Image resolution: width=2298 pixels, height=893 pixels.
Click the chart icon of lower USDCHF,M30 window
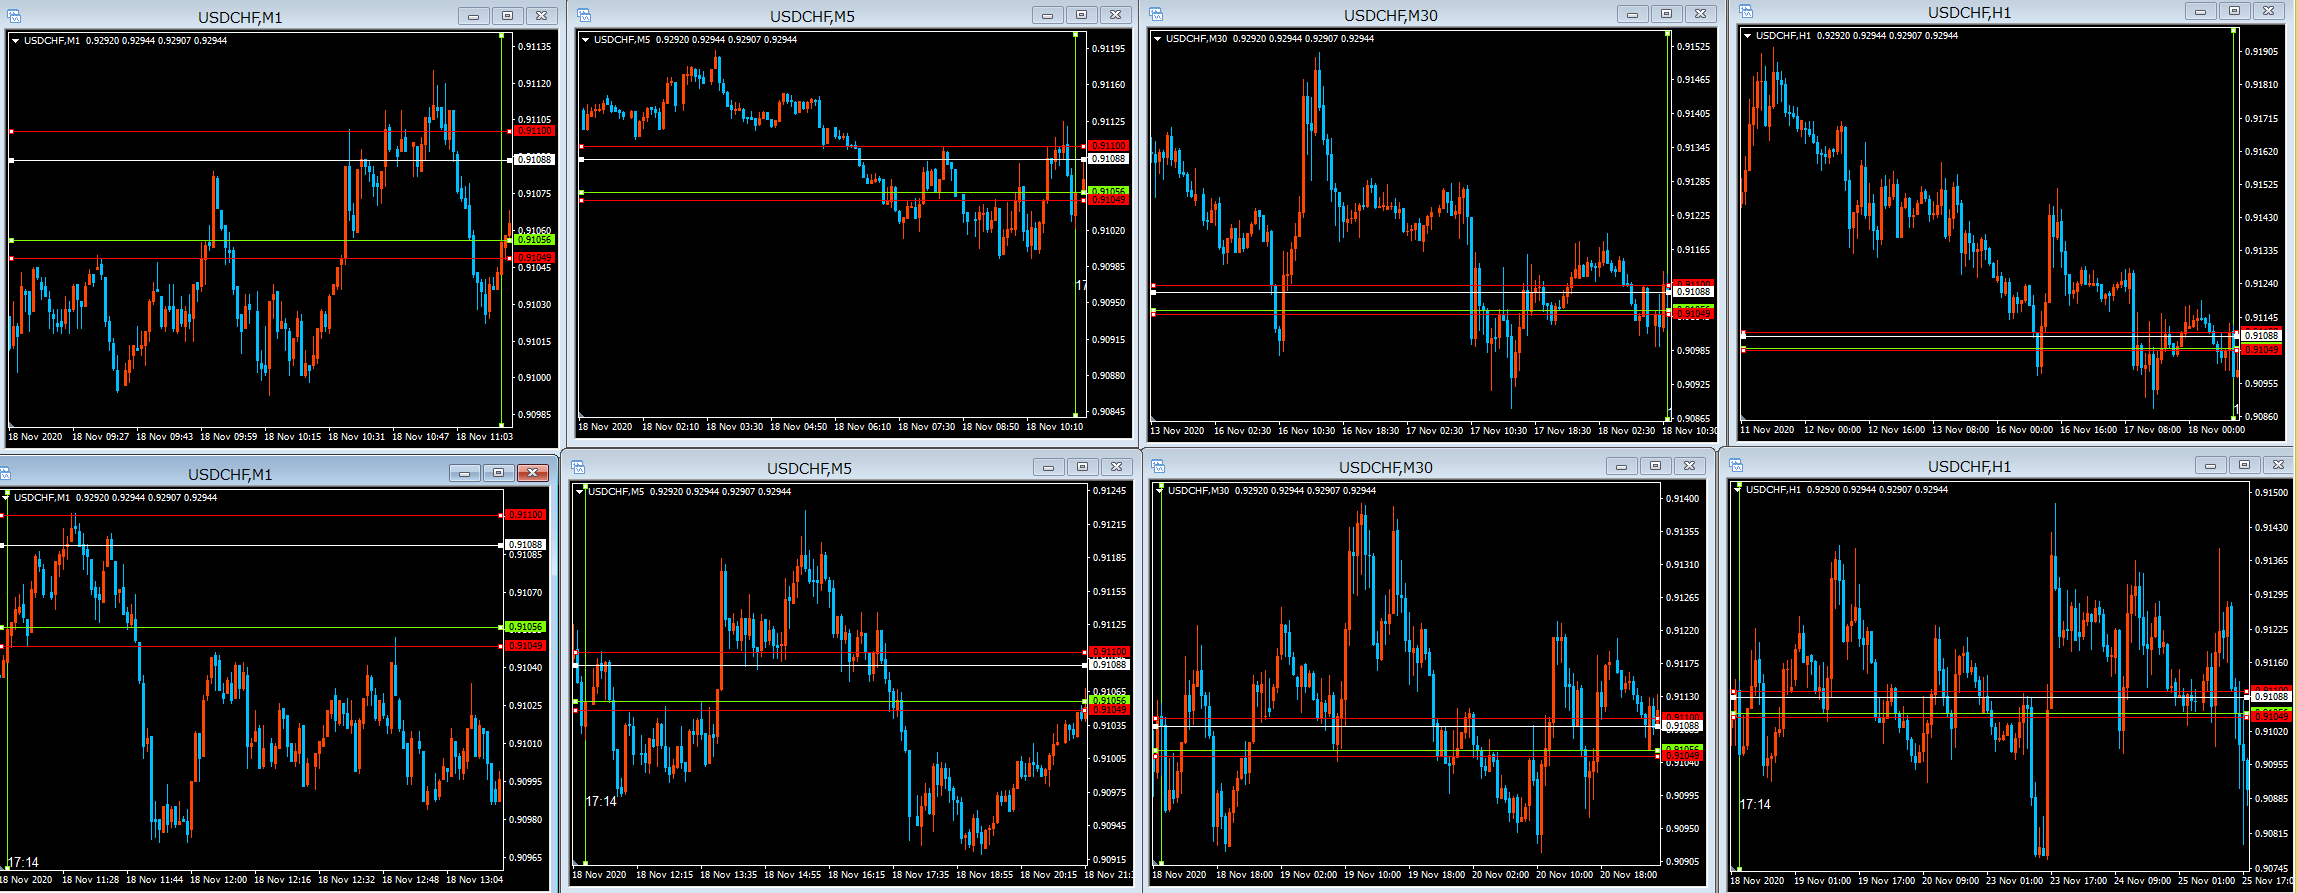(1158, 466)
